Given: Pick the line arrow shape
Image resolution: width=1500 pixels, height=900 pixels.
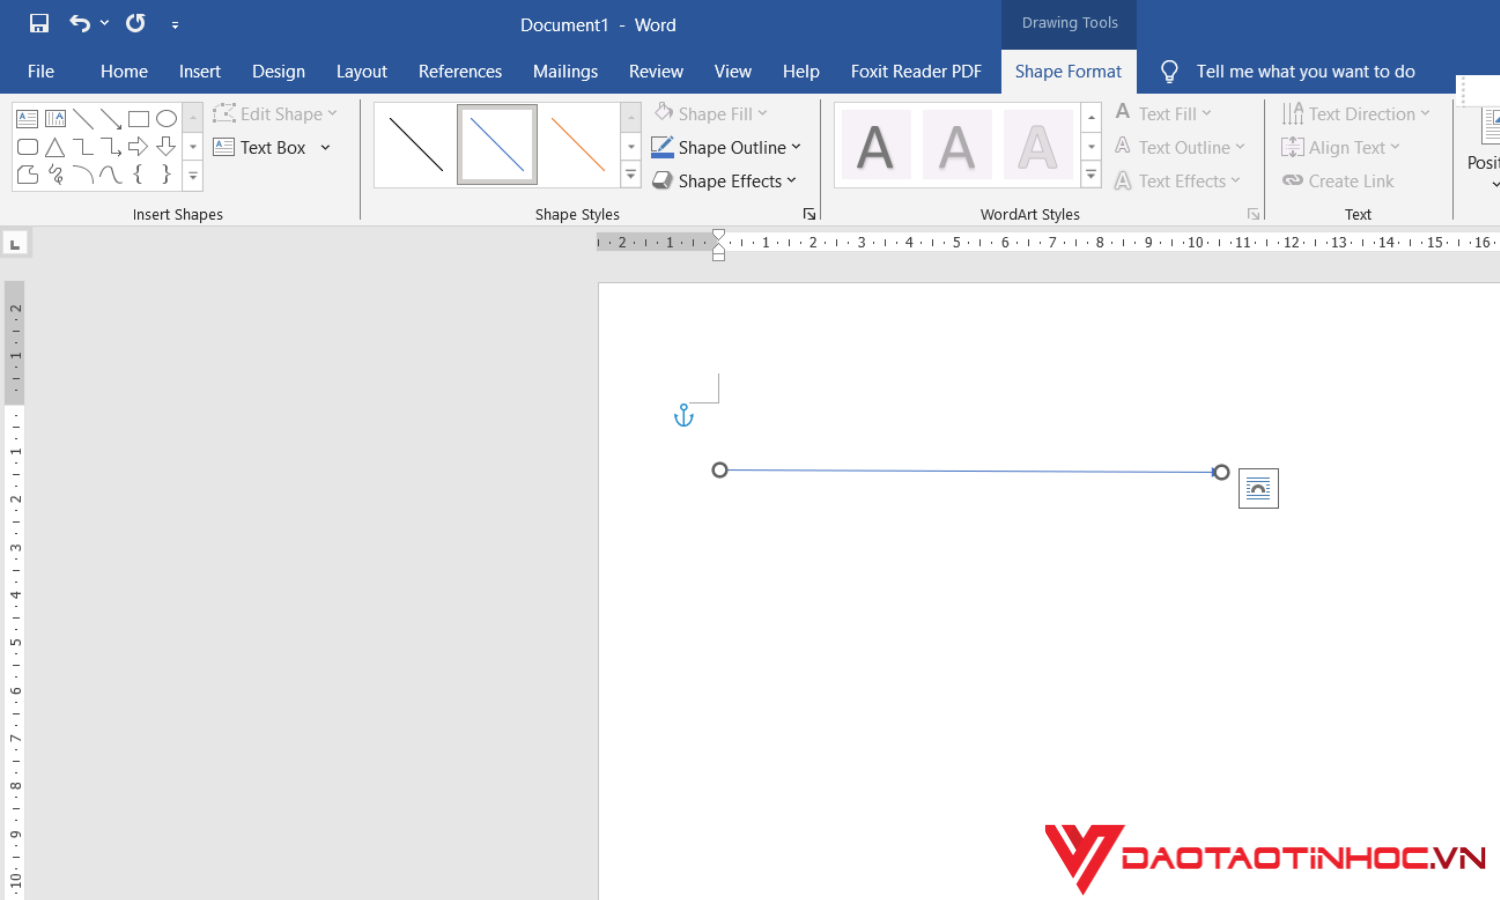Looking at the screenshot, I should [111, 119].
